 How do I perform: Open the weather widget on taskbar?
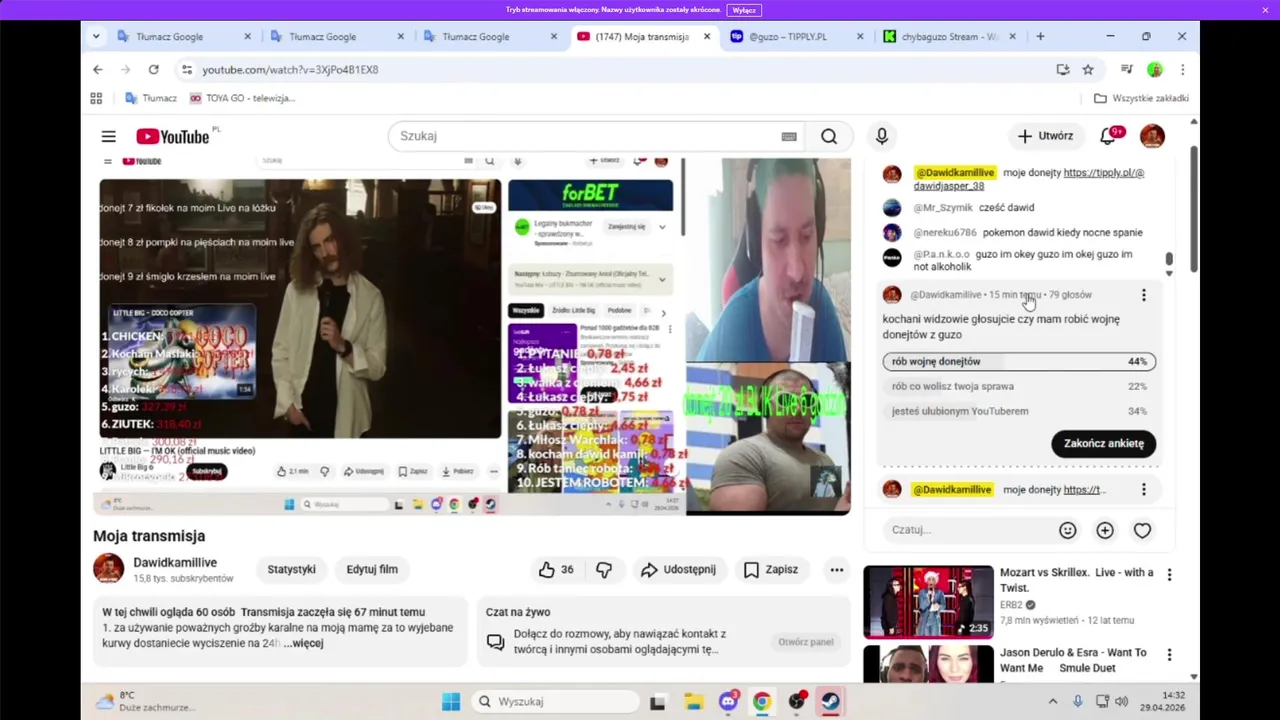pyautogui.click(x=145, y=701)
